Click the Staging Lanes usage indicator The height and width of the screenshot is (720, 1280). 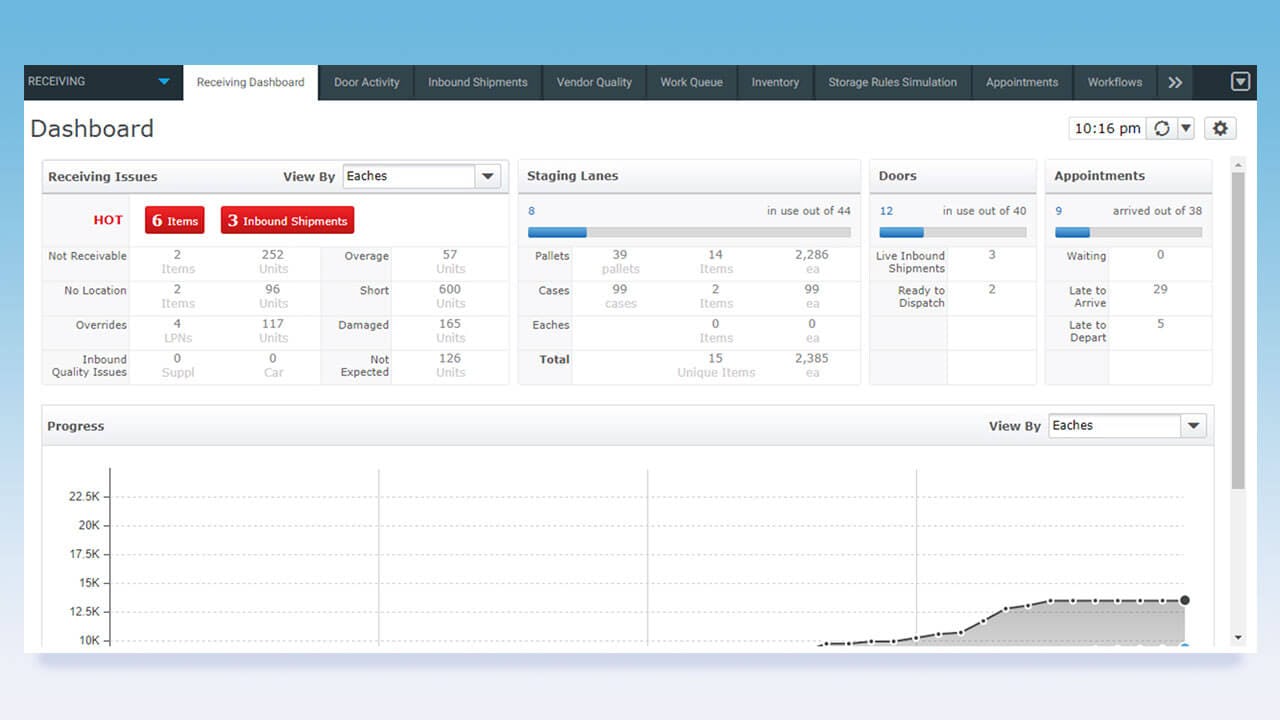pyautogui.click(x=688, y=232)
